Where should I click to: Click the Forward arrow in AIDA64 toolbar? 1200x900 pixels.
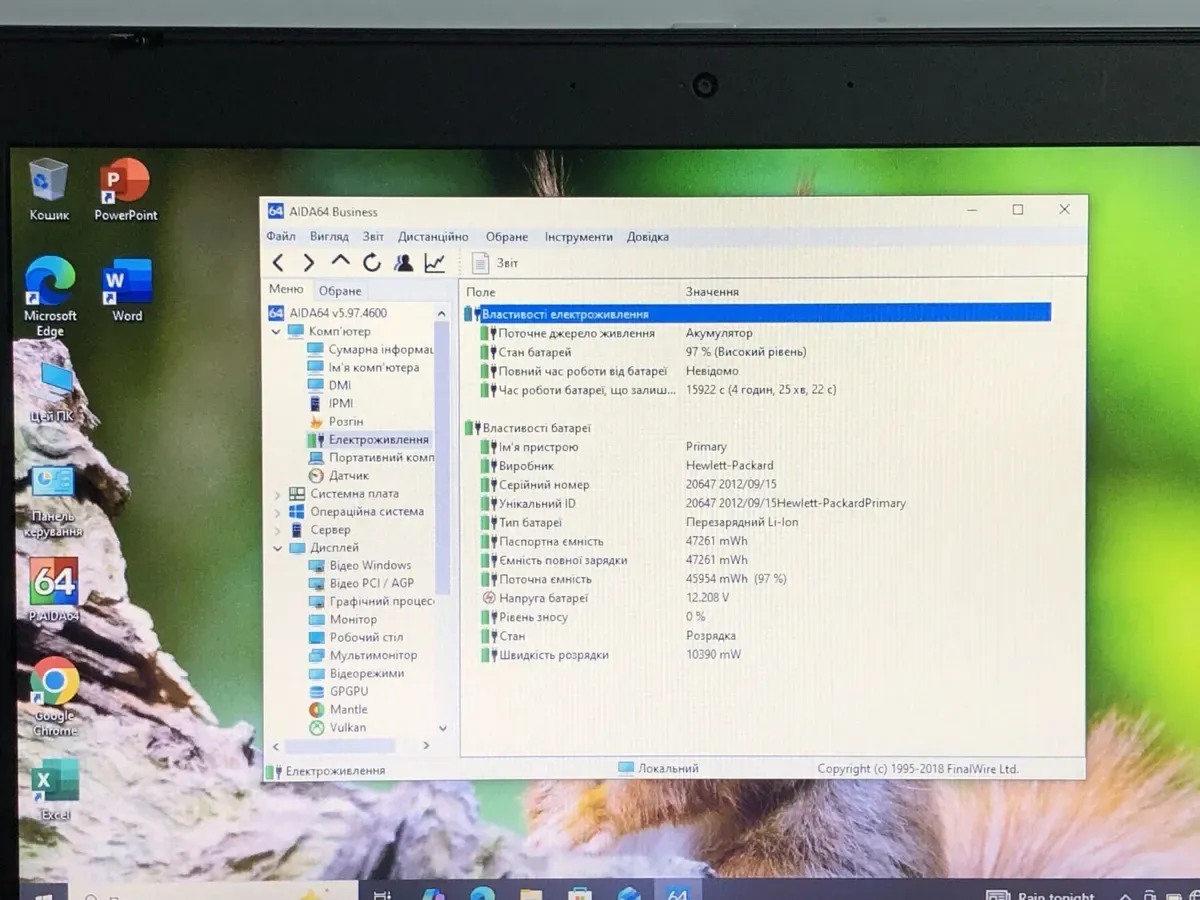click(309, 263)
